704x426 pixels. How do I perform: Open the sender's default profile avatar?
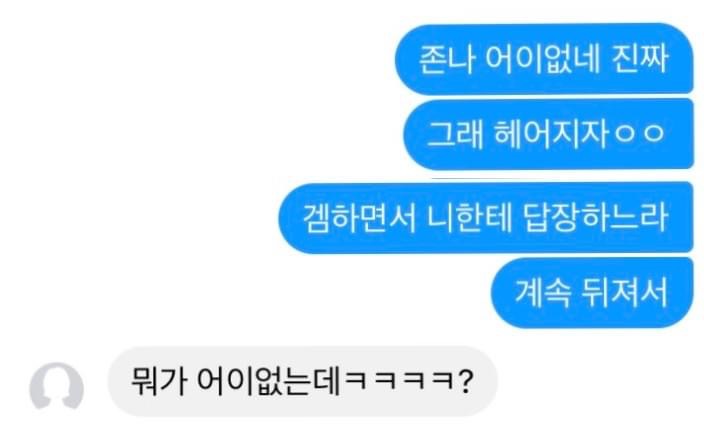(x=57, y=386)
